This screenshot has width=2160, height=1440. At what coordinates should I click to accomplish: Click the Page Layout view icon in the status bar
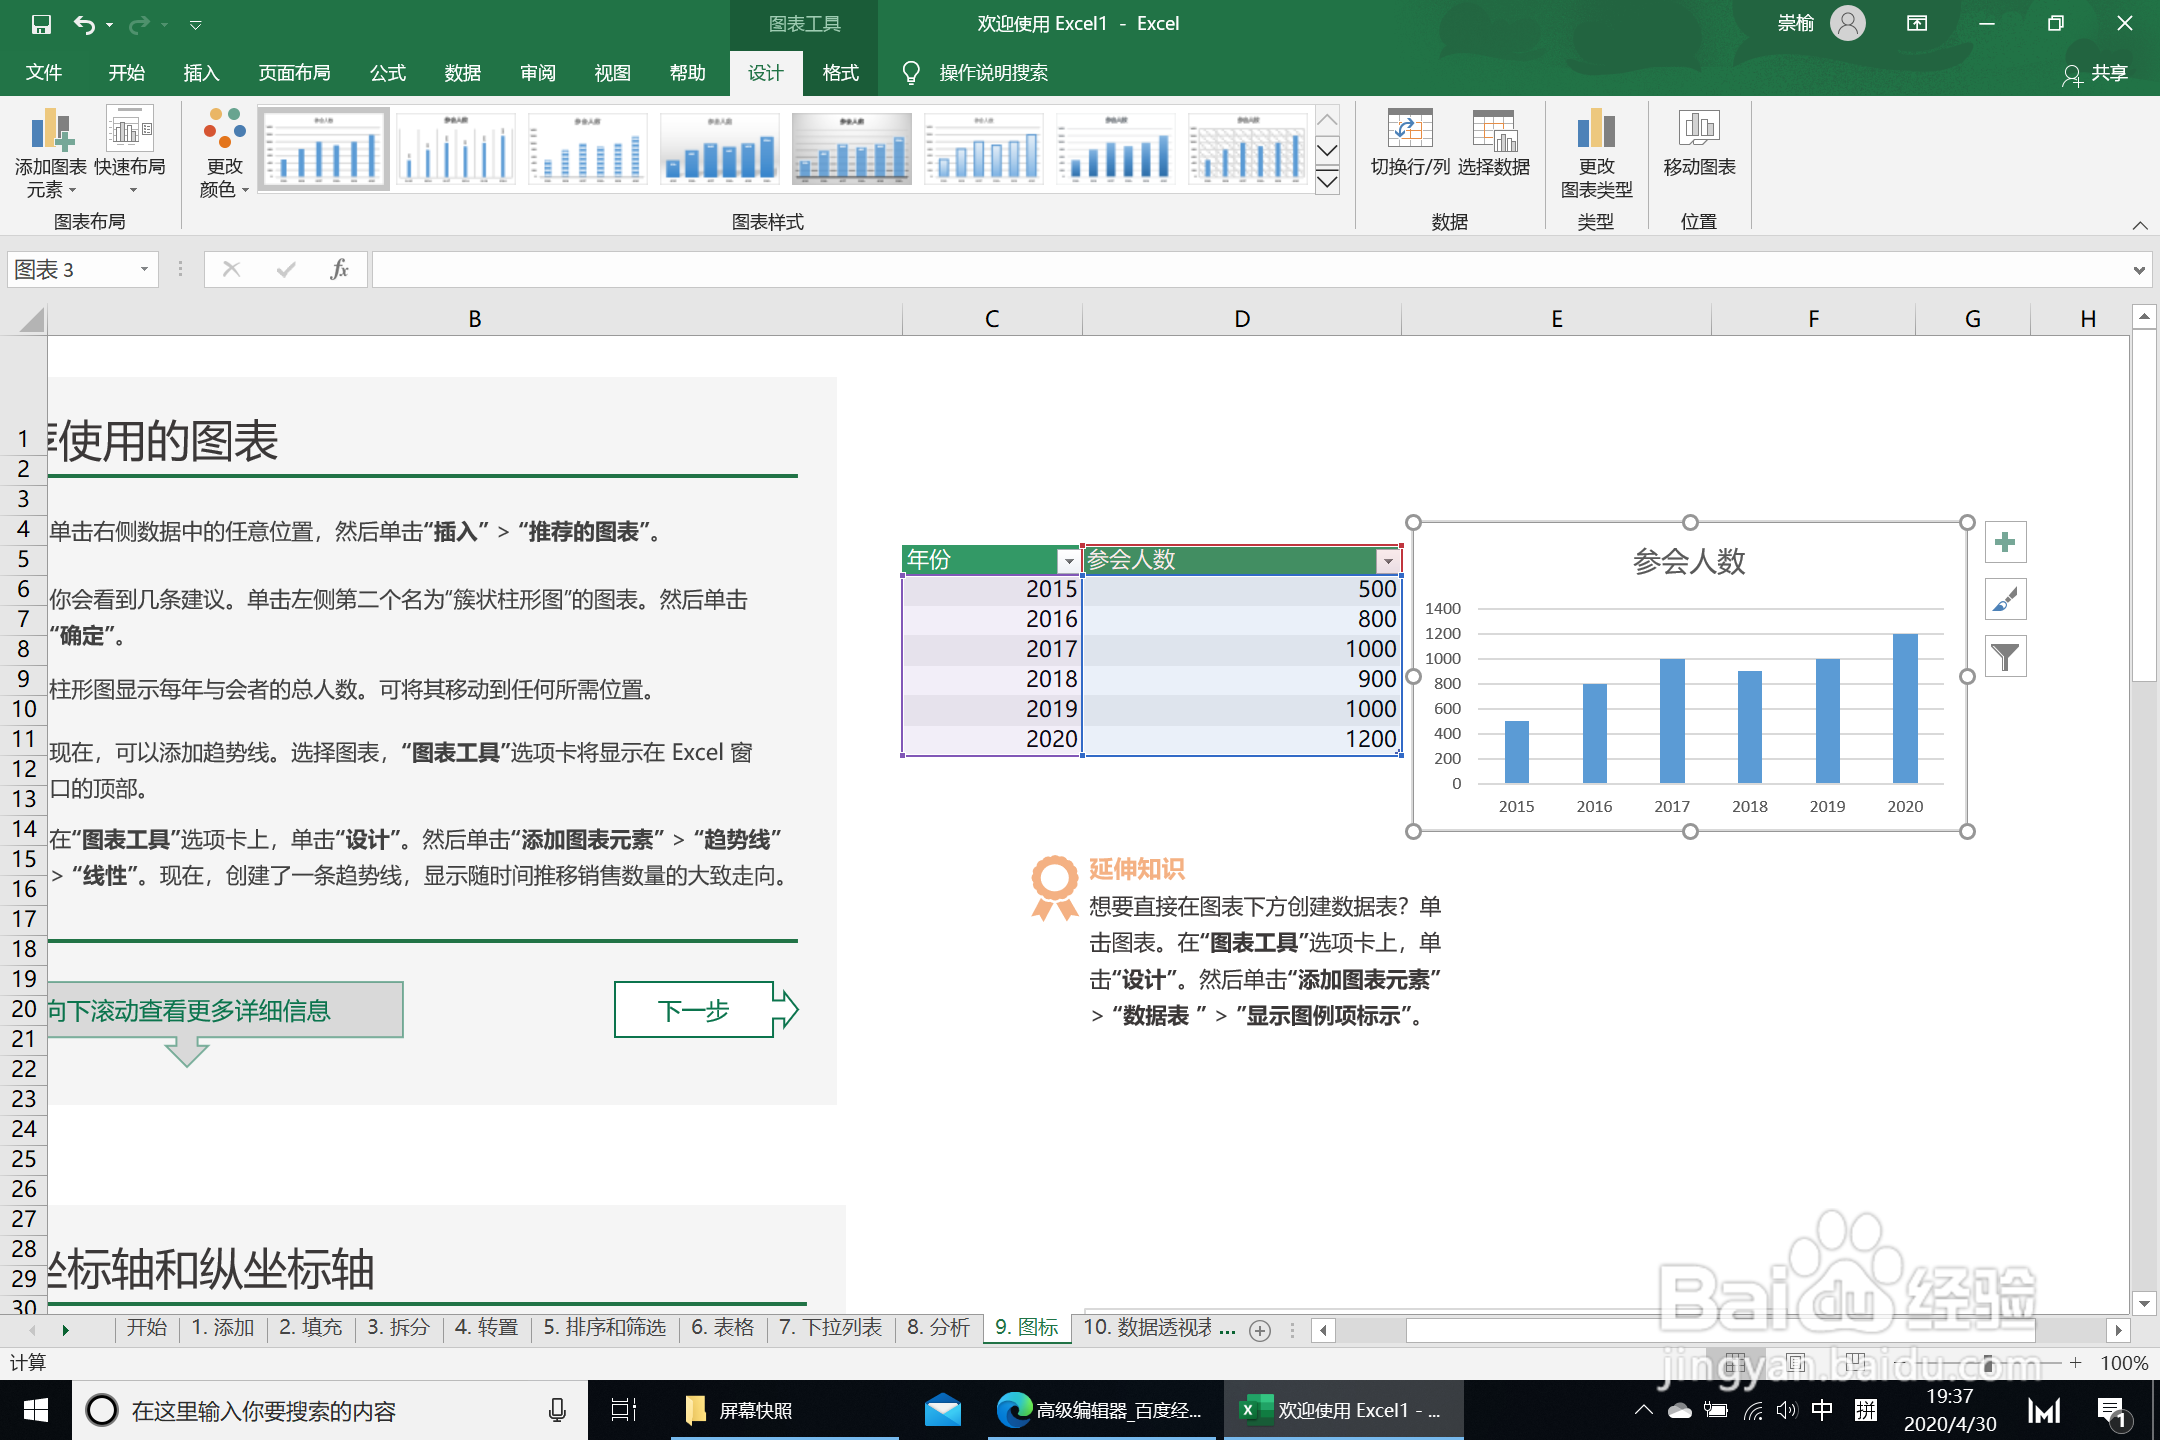click(x=1796, y=1362)
